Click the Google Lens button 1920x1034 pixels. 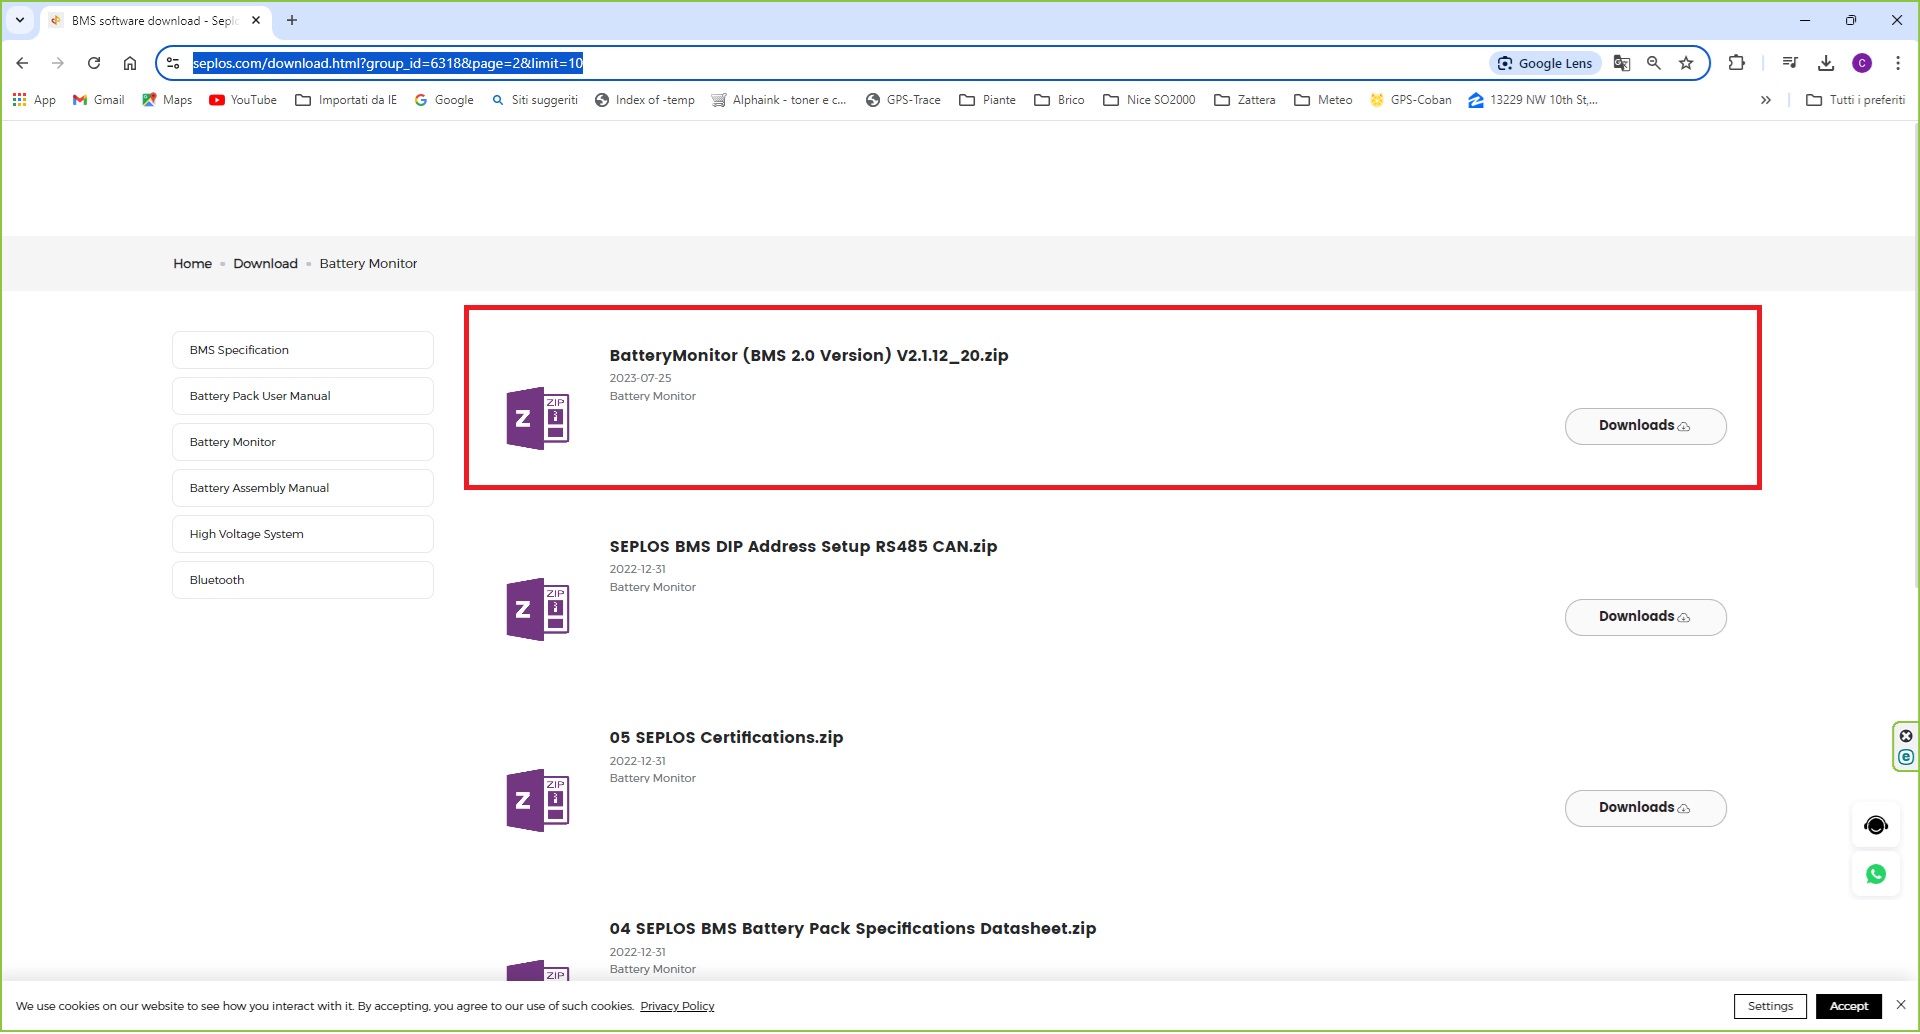(1546, 63)
